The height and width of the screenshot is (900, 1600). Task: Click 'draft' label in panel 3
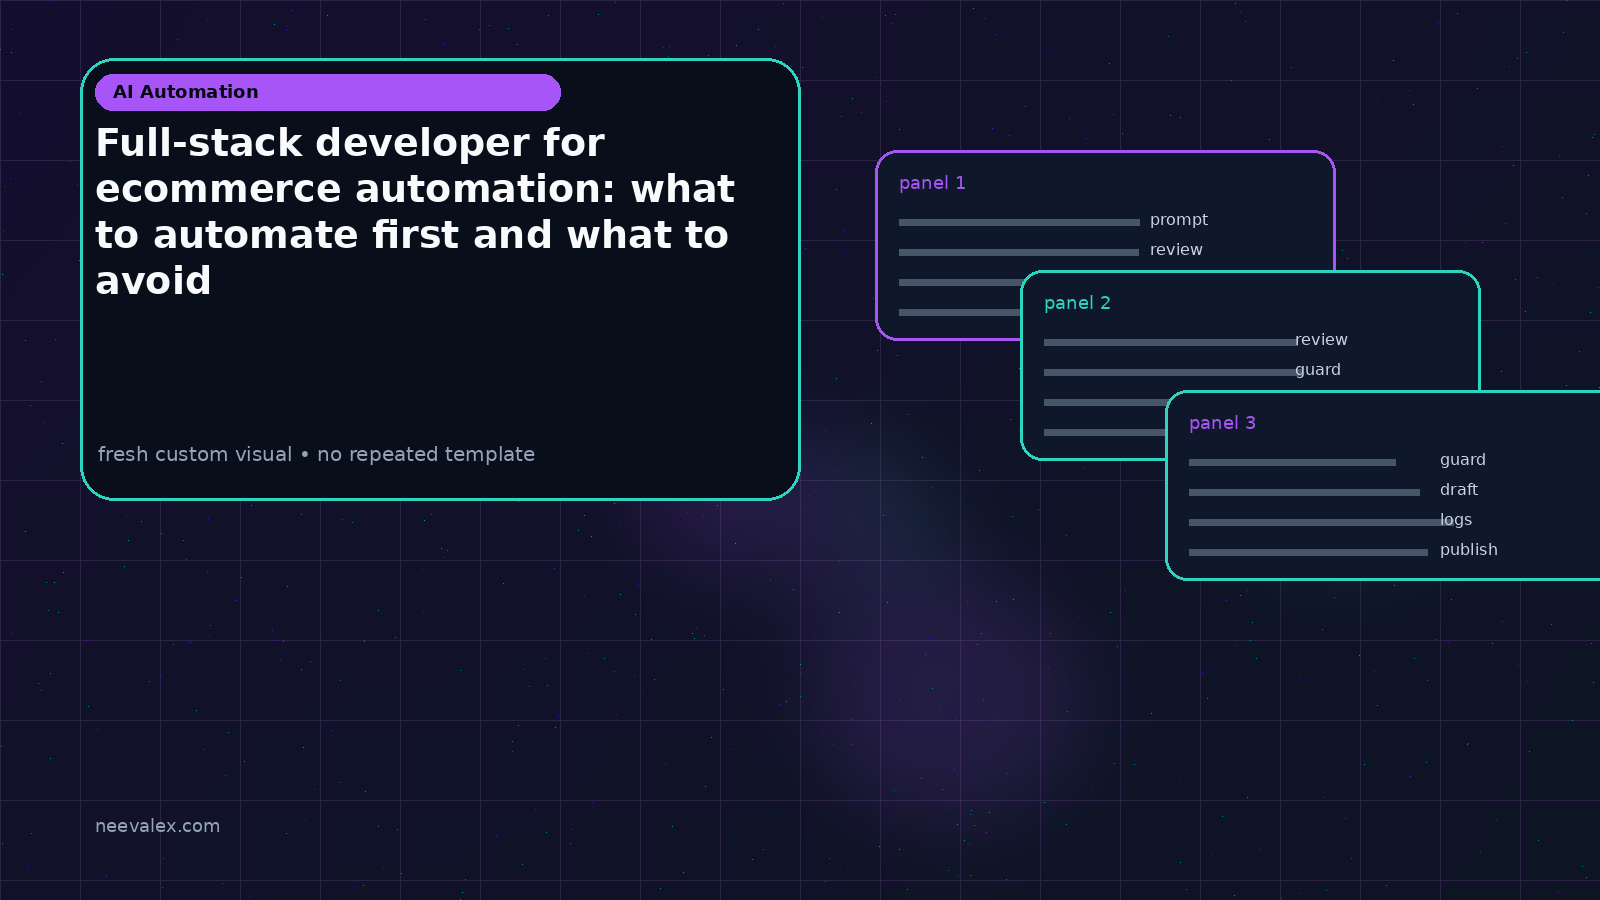point(1459,490)
